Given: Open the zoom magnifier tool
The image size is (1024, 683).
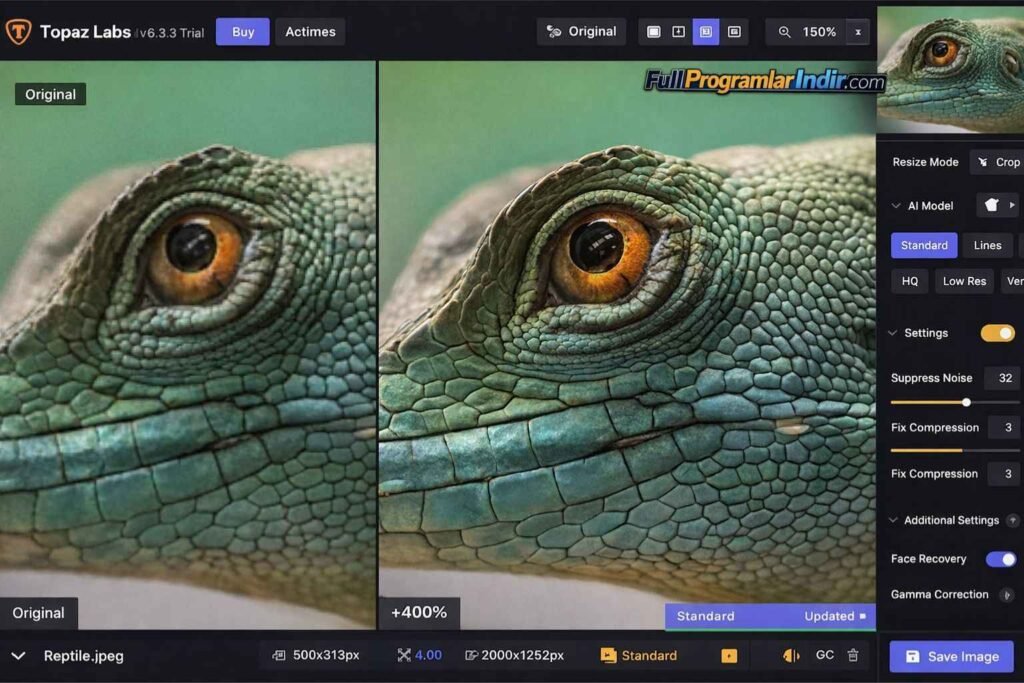Looking at the screenshot, I should (786, 32).
